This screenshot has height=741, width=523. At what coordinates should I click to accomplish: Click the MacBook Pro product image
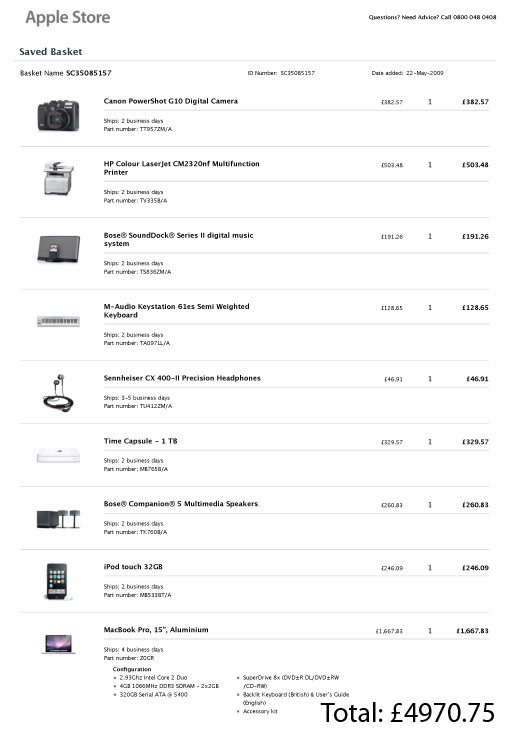(x=59, y=644)
